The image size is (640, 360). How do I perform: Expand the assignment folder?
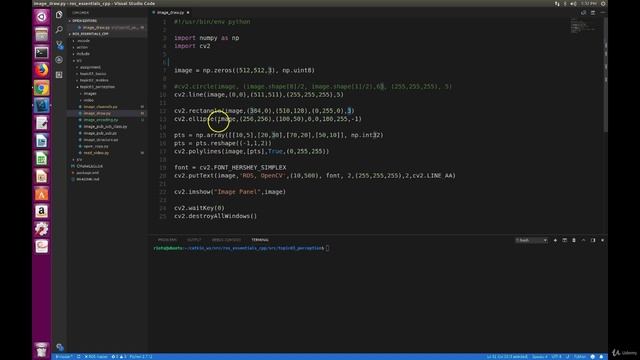click(x=90, y=67)
